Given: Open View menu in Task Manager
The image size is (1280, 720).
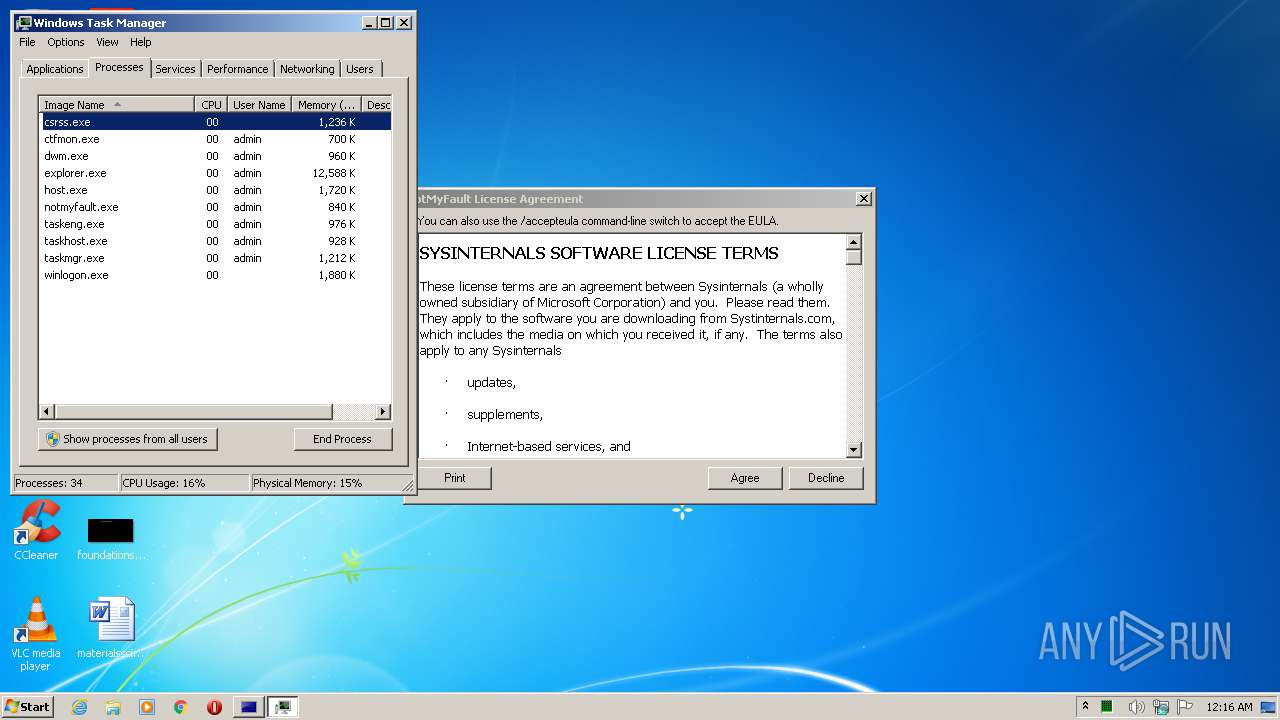Looking at the screenshot, I should pyautogui.click(x=107, y=42).
